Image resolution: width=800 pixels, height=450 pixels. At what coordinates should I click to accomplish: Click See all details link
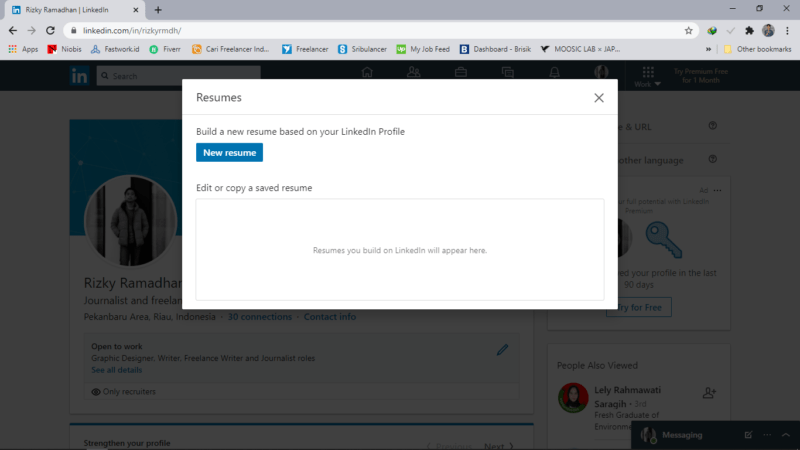[x=116, y=370]
